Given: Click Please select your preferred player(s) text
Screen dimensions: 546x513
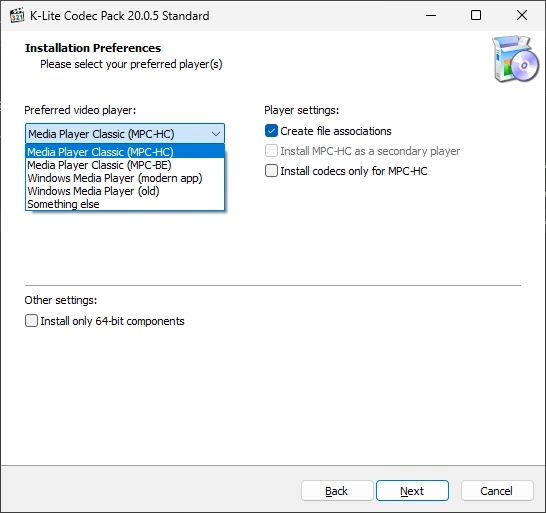Looking at the screenshot, I should tap(131, 64).
